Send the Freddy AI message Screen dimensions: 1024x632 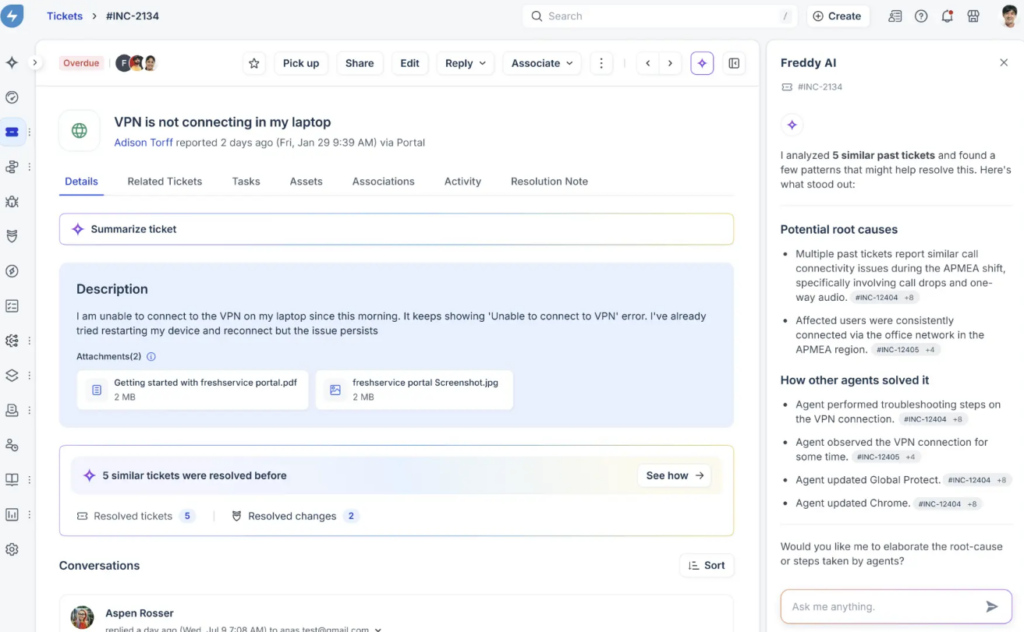(991, 607)
